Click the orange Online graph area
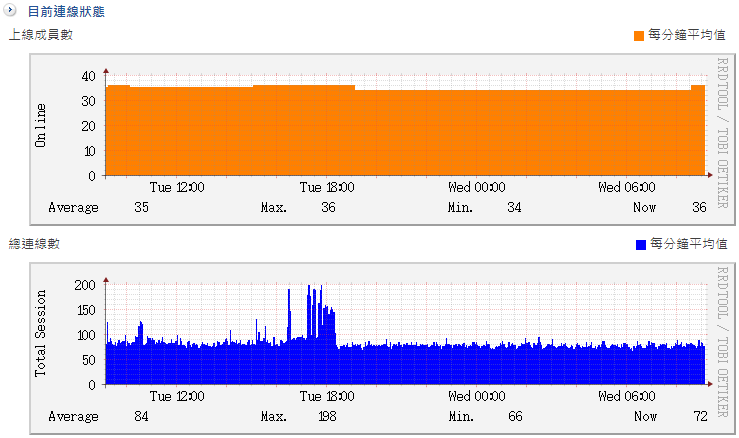This screenshot has height=438, width=739. [x=400, y=135]
